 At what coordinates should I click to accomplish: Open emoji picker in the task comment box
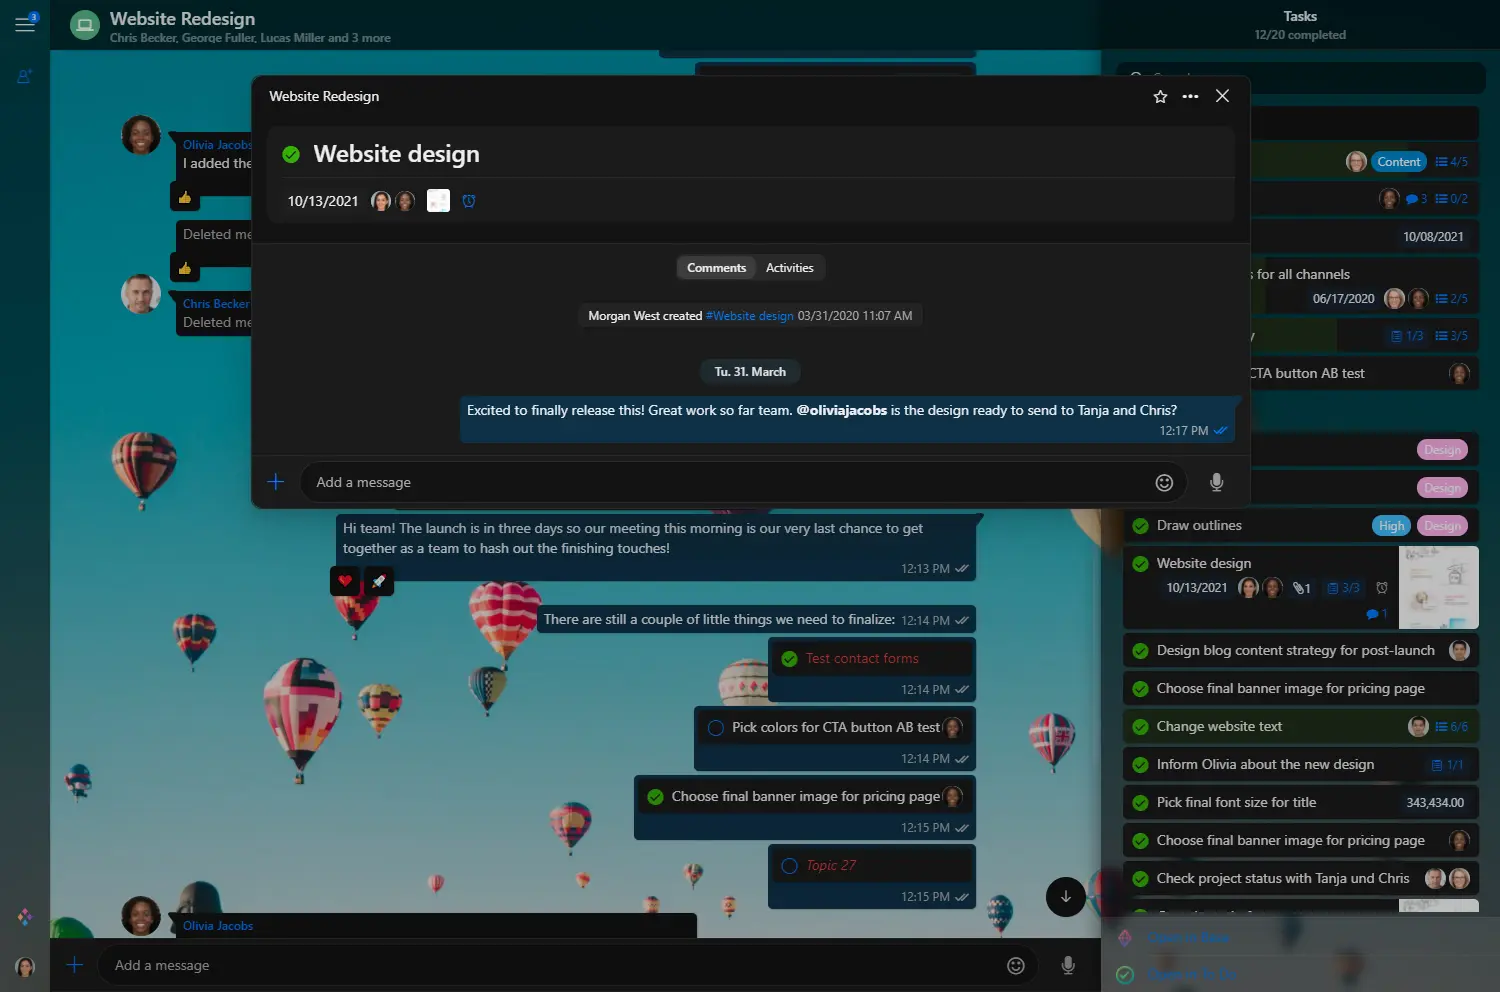click(1164, 483)
